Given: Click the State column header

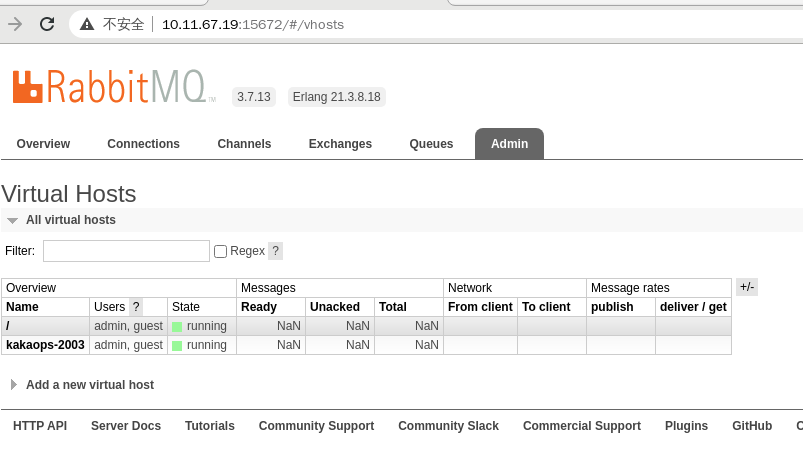Looking at the screenshot, I should click(186, 307).
